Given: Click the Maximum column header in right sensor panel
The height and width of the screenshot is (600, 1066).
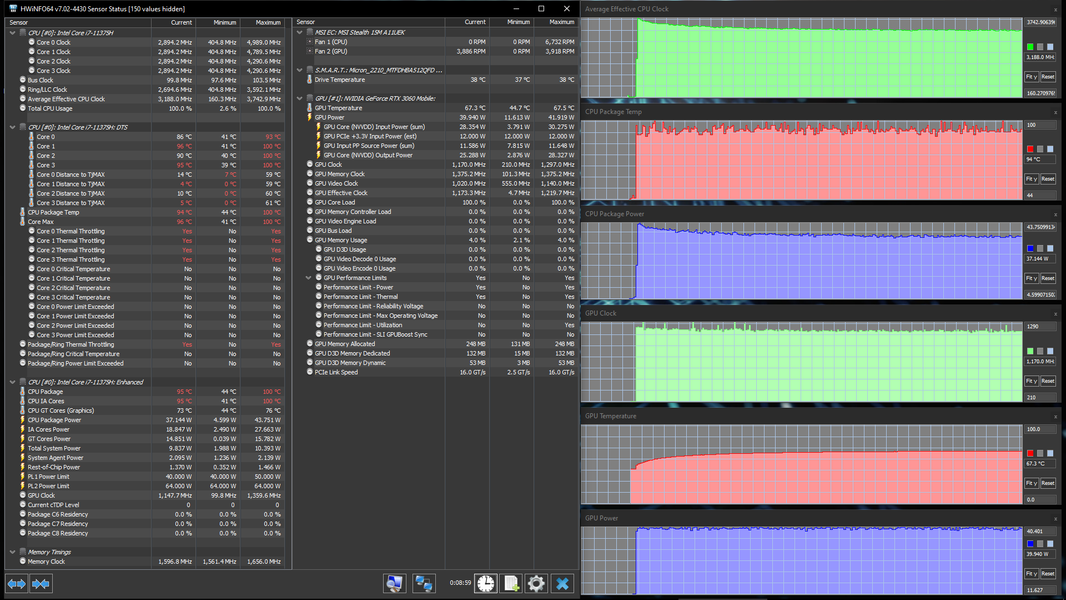Looking at the screenshot, I should tap(555, 22).
